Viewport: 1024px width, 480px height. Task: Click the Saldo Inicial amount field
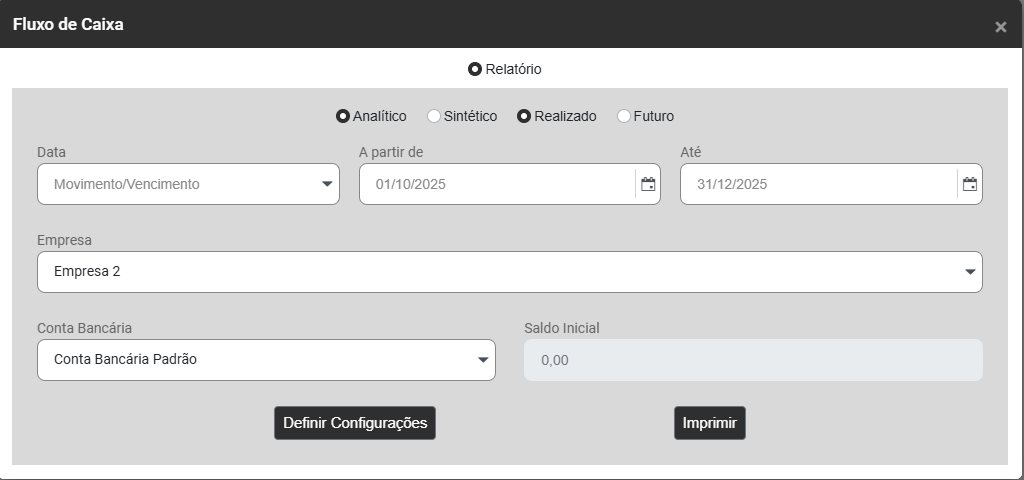point(752,360)
